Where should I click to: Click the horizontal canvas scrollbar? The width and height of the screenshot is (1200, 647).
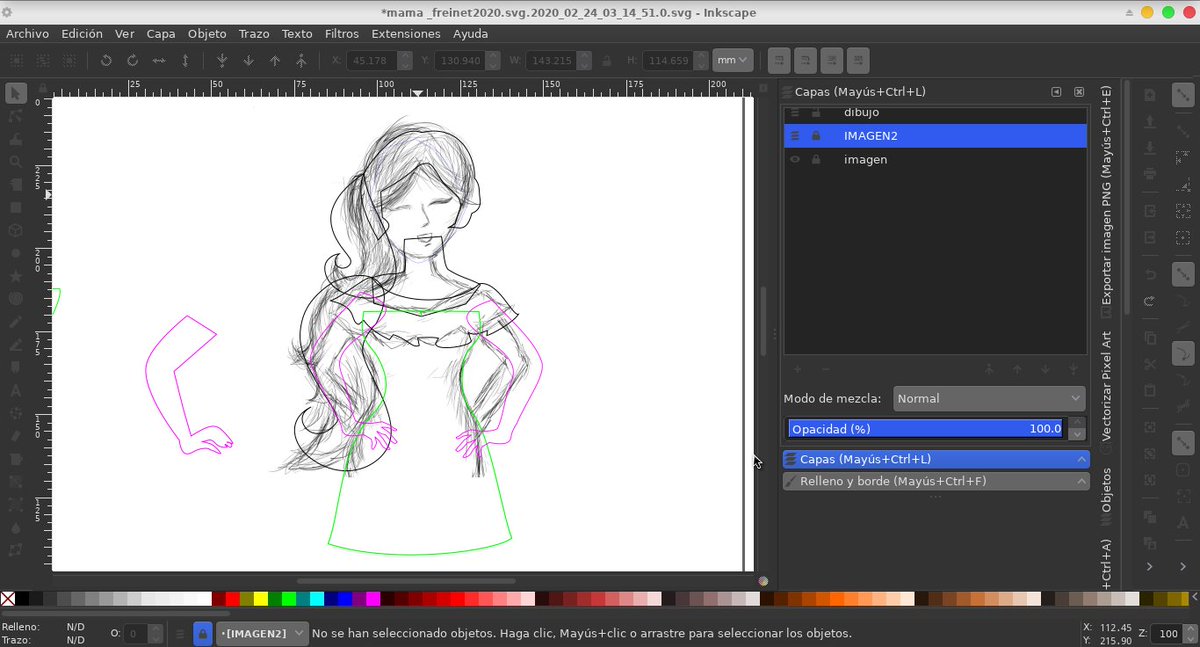click(406, 580)
